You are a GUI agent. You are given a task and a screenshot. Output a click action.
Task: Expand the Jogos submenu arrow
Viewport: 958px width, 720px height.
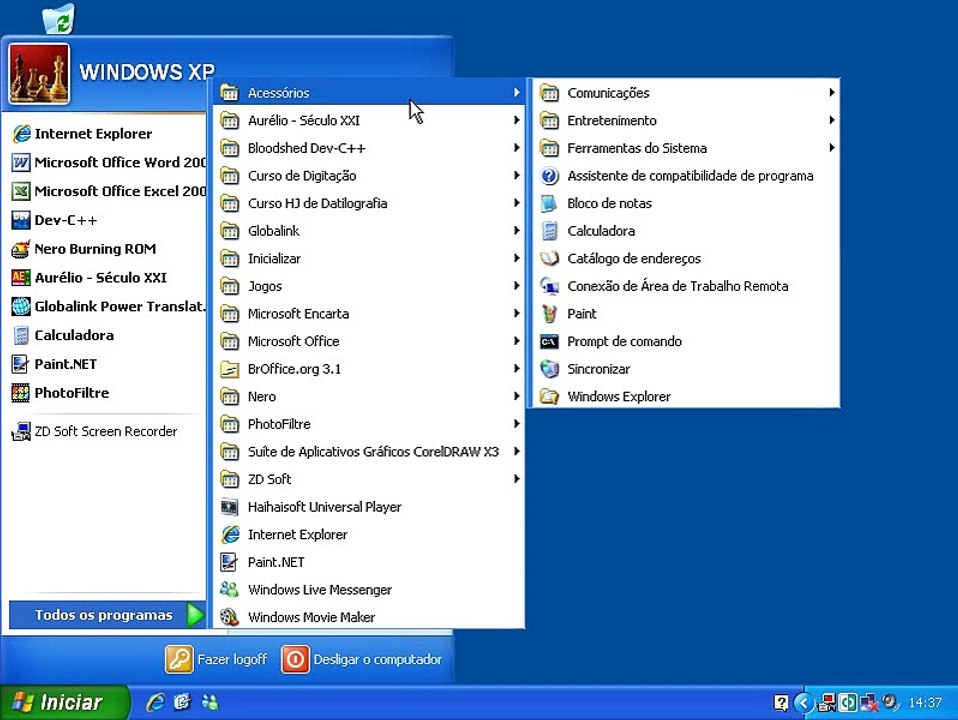(517, 286)
